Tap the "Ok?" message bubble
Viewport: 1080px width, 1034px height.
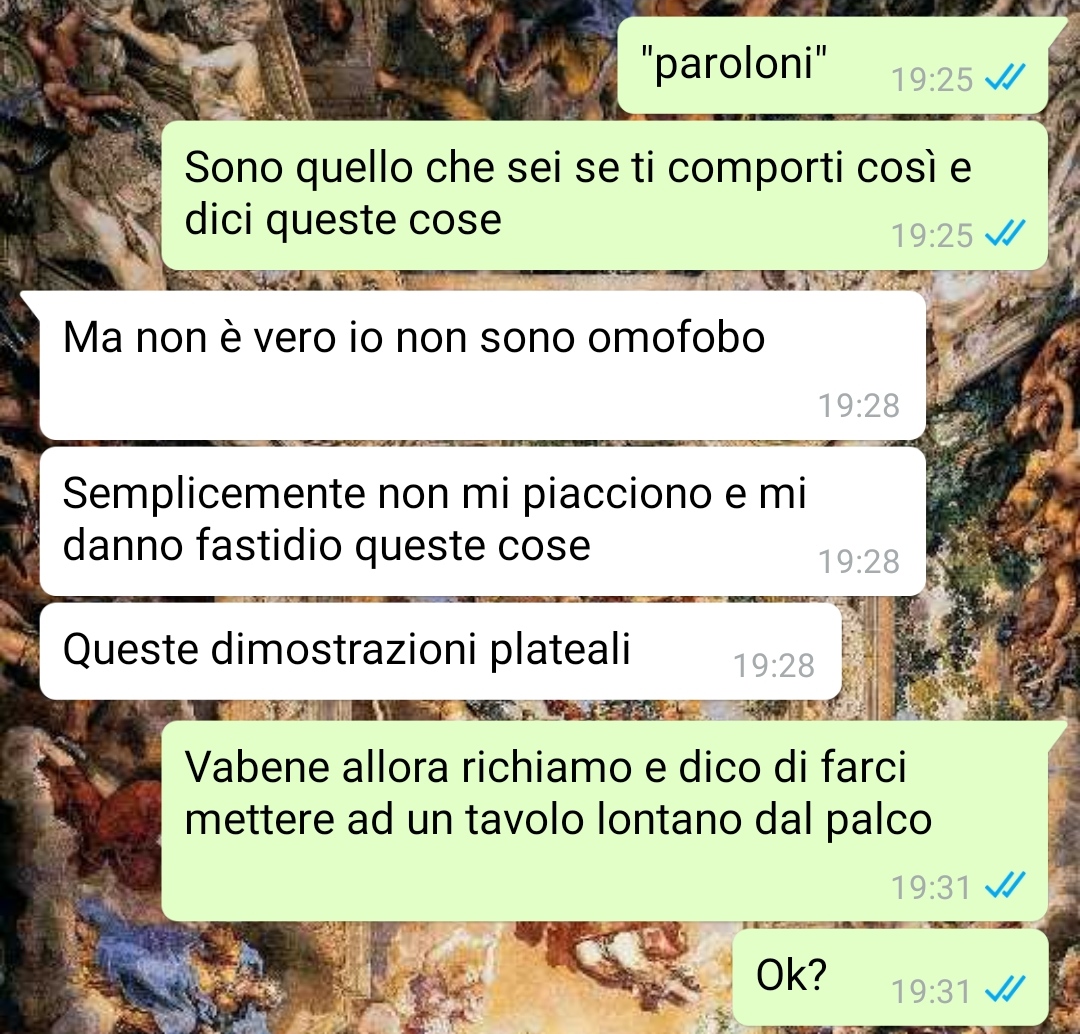pyautogui.click(x=890, y=977)
